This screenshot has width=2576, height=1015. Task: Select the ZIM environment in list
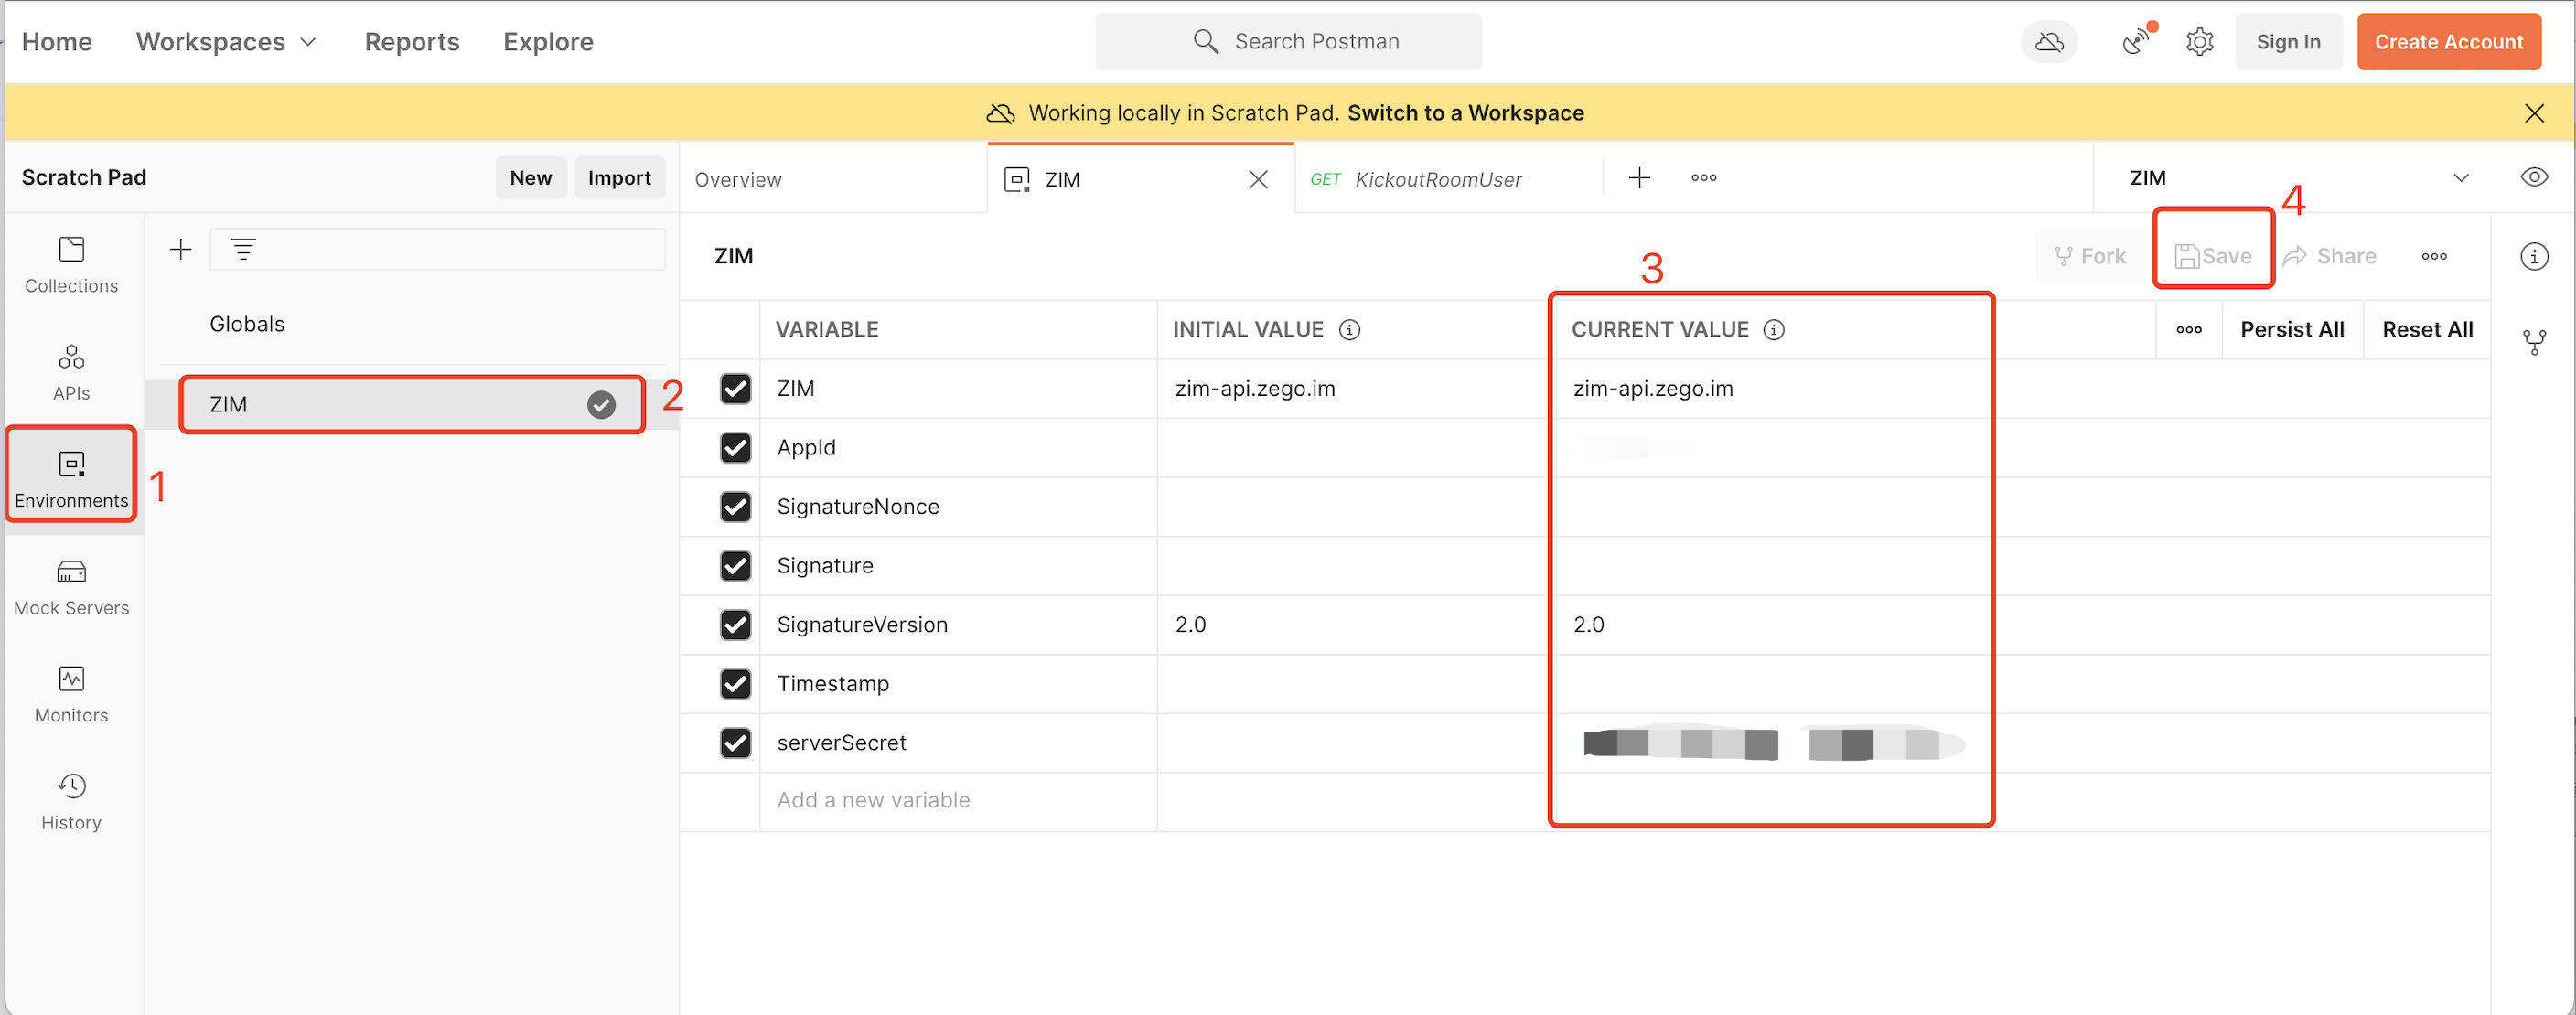pyautogui.click(x=412, y=404)
